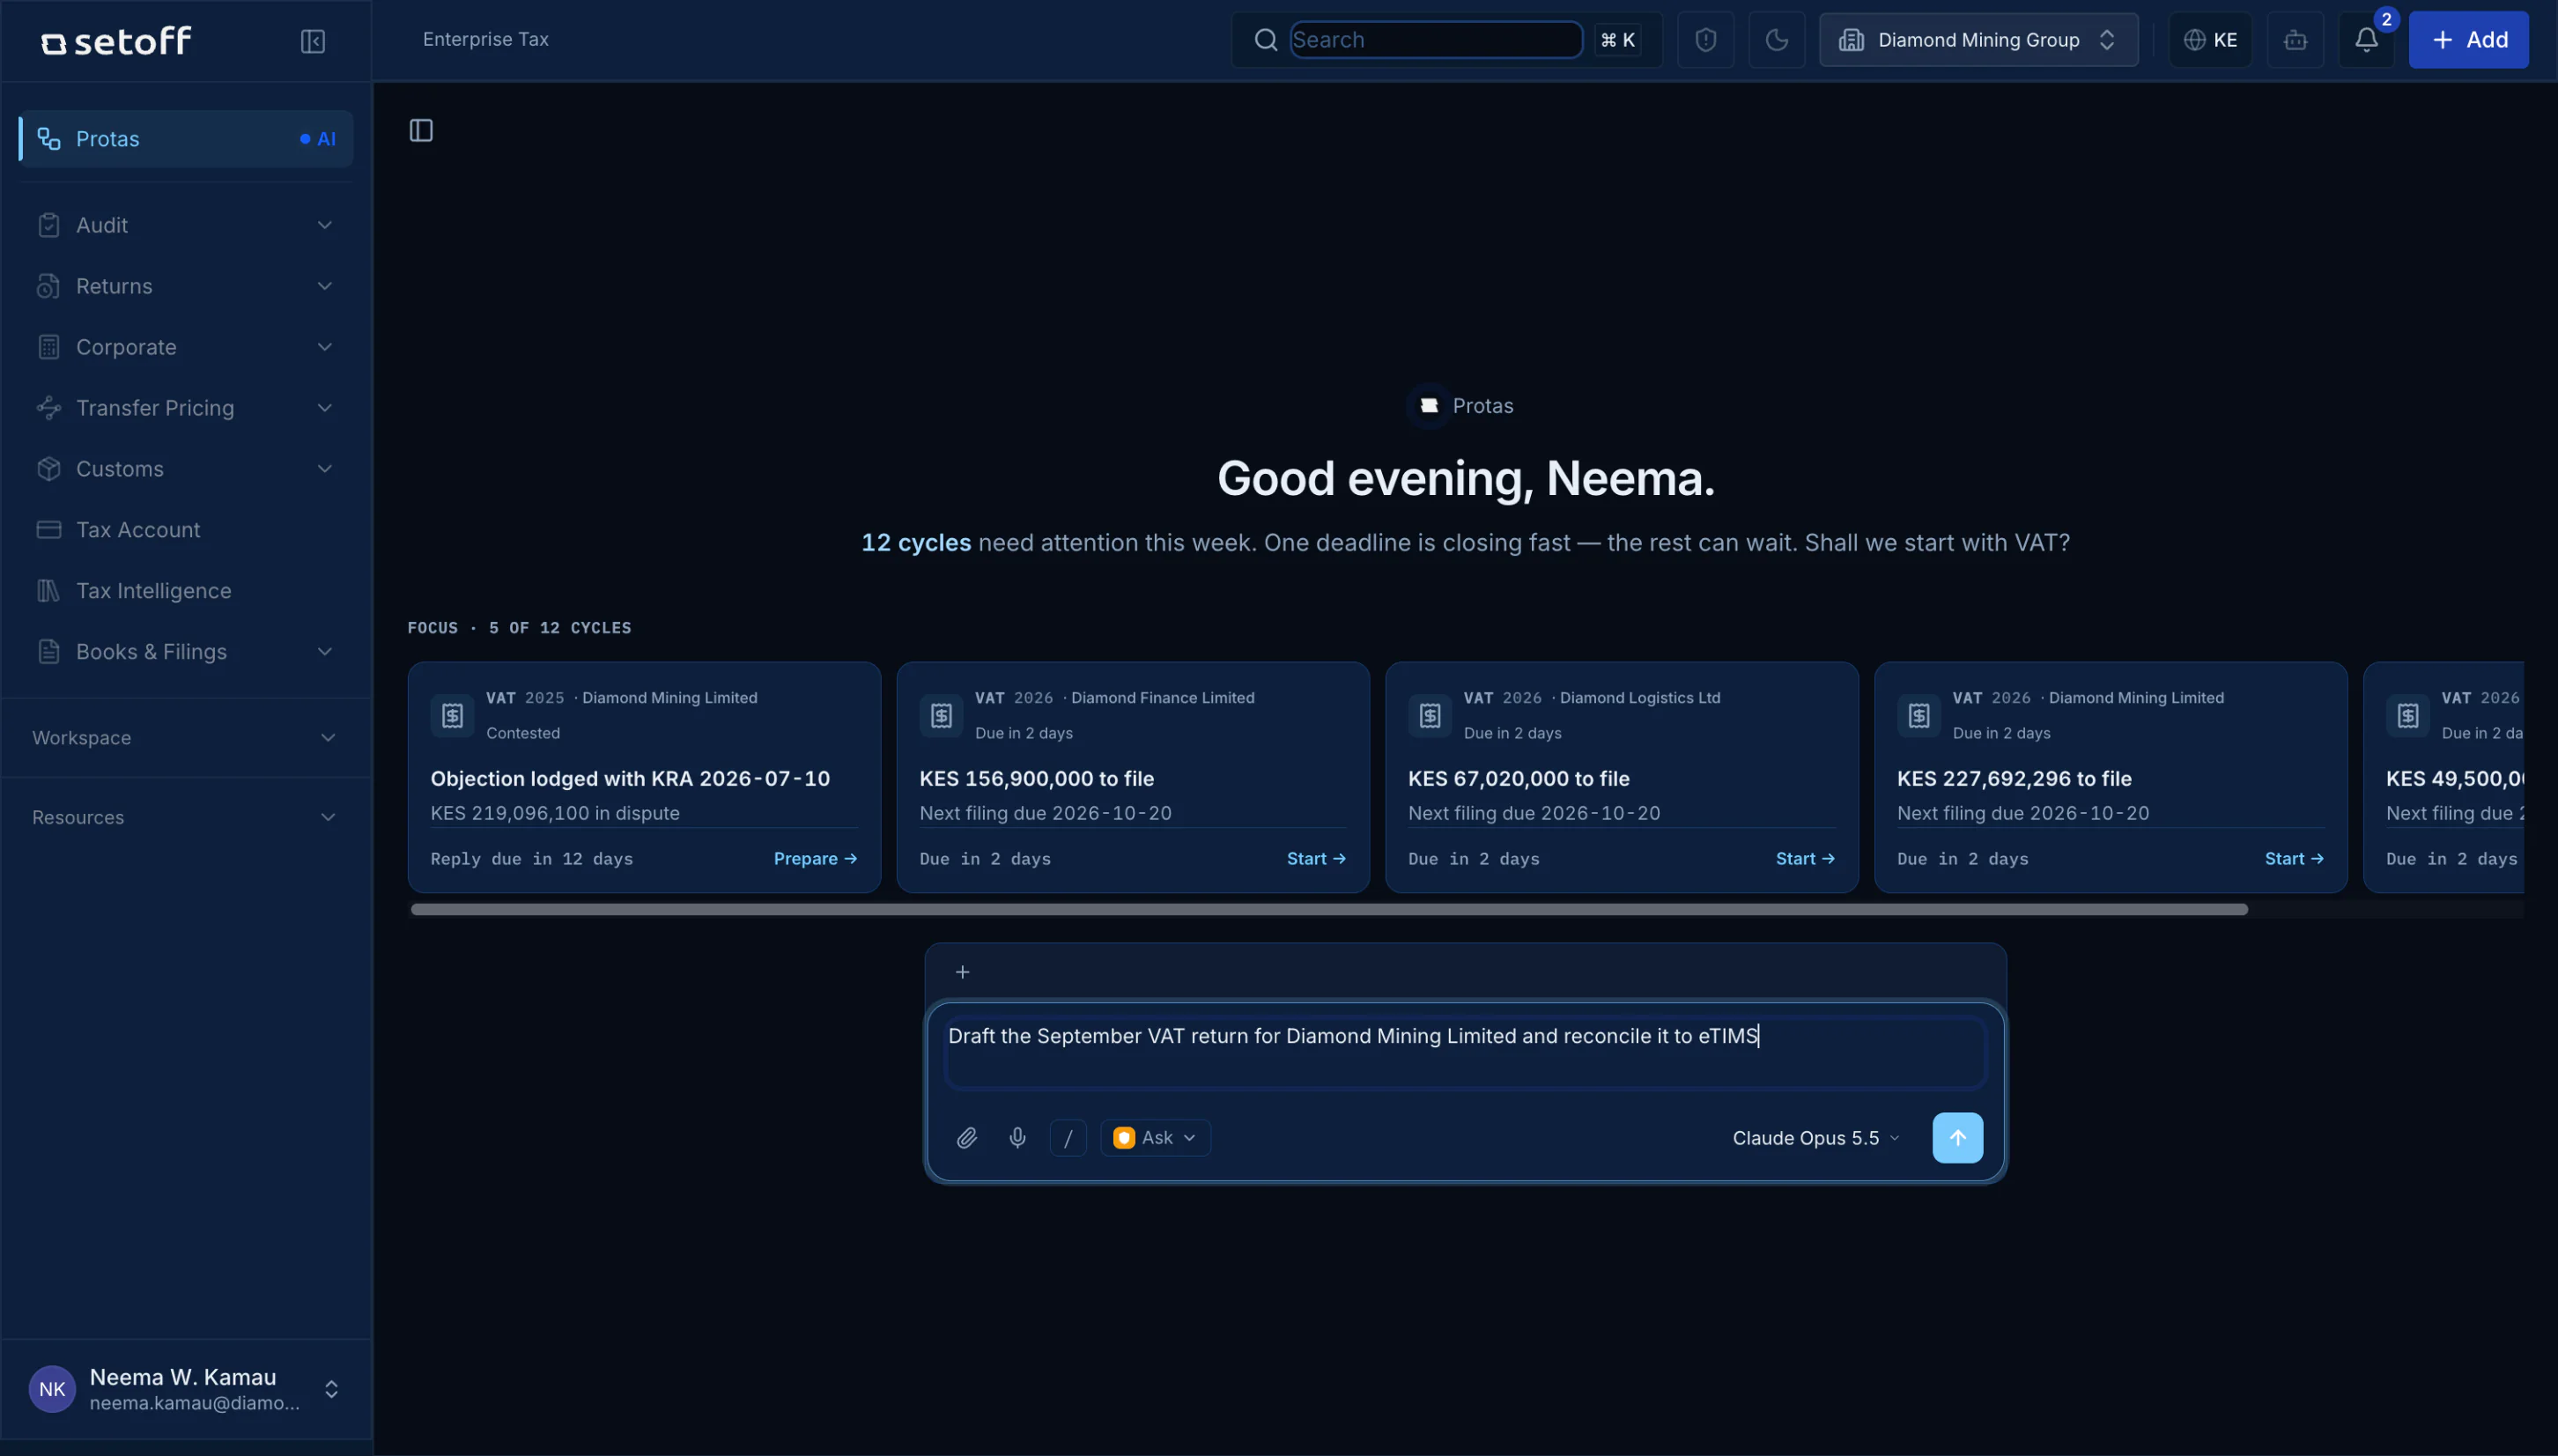Collapse the left sidebar with the panel icon
Screen dimensions: 2558x1456
(313, 41)
